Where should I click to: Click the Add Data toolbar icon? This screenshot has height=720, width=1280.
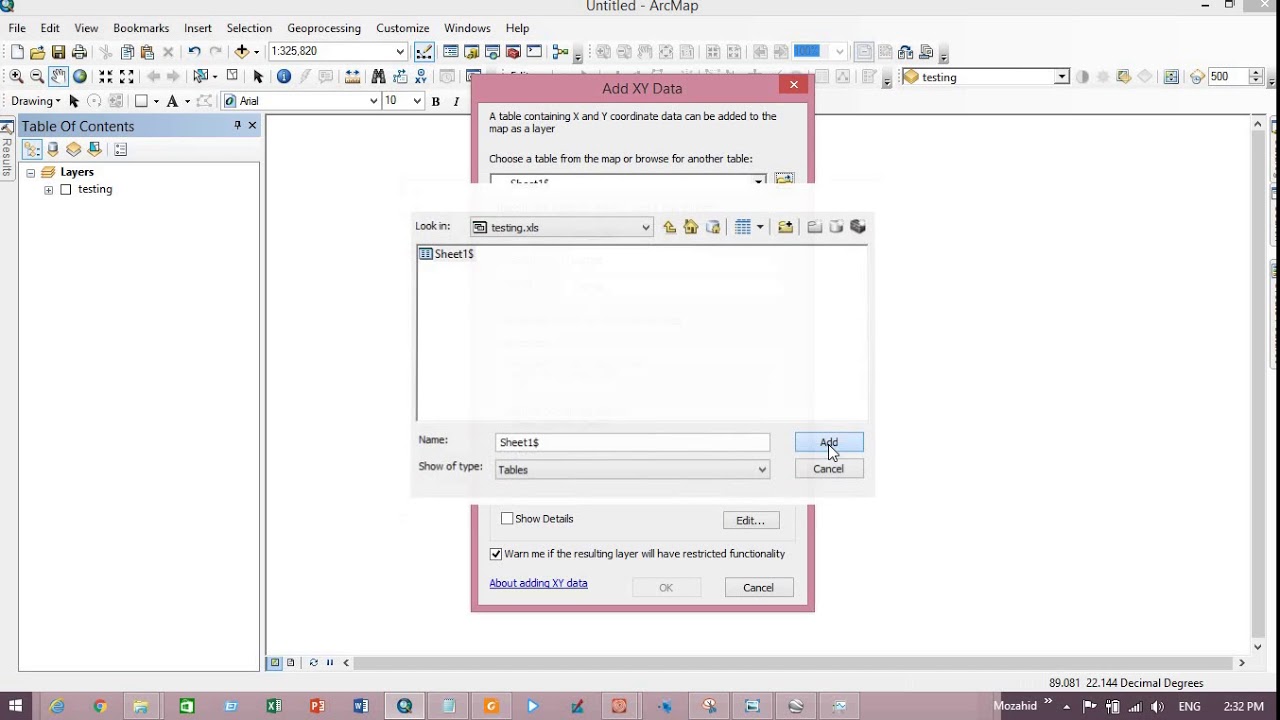click(x=241, y=52)
